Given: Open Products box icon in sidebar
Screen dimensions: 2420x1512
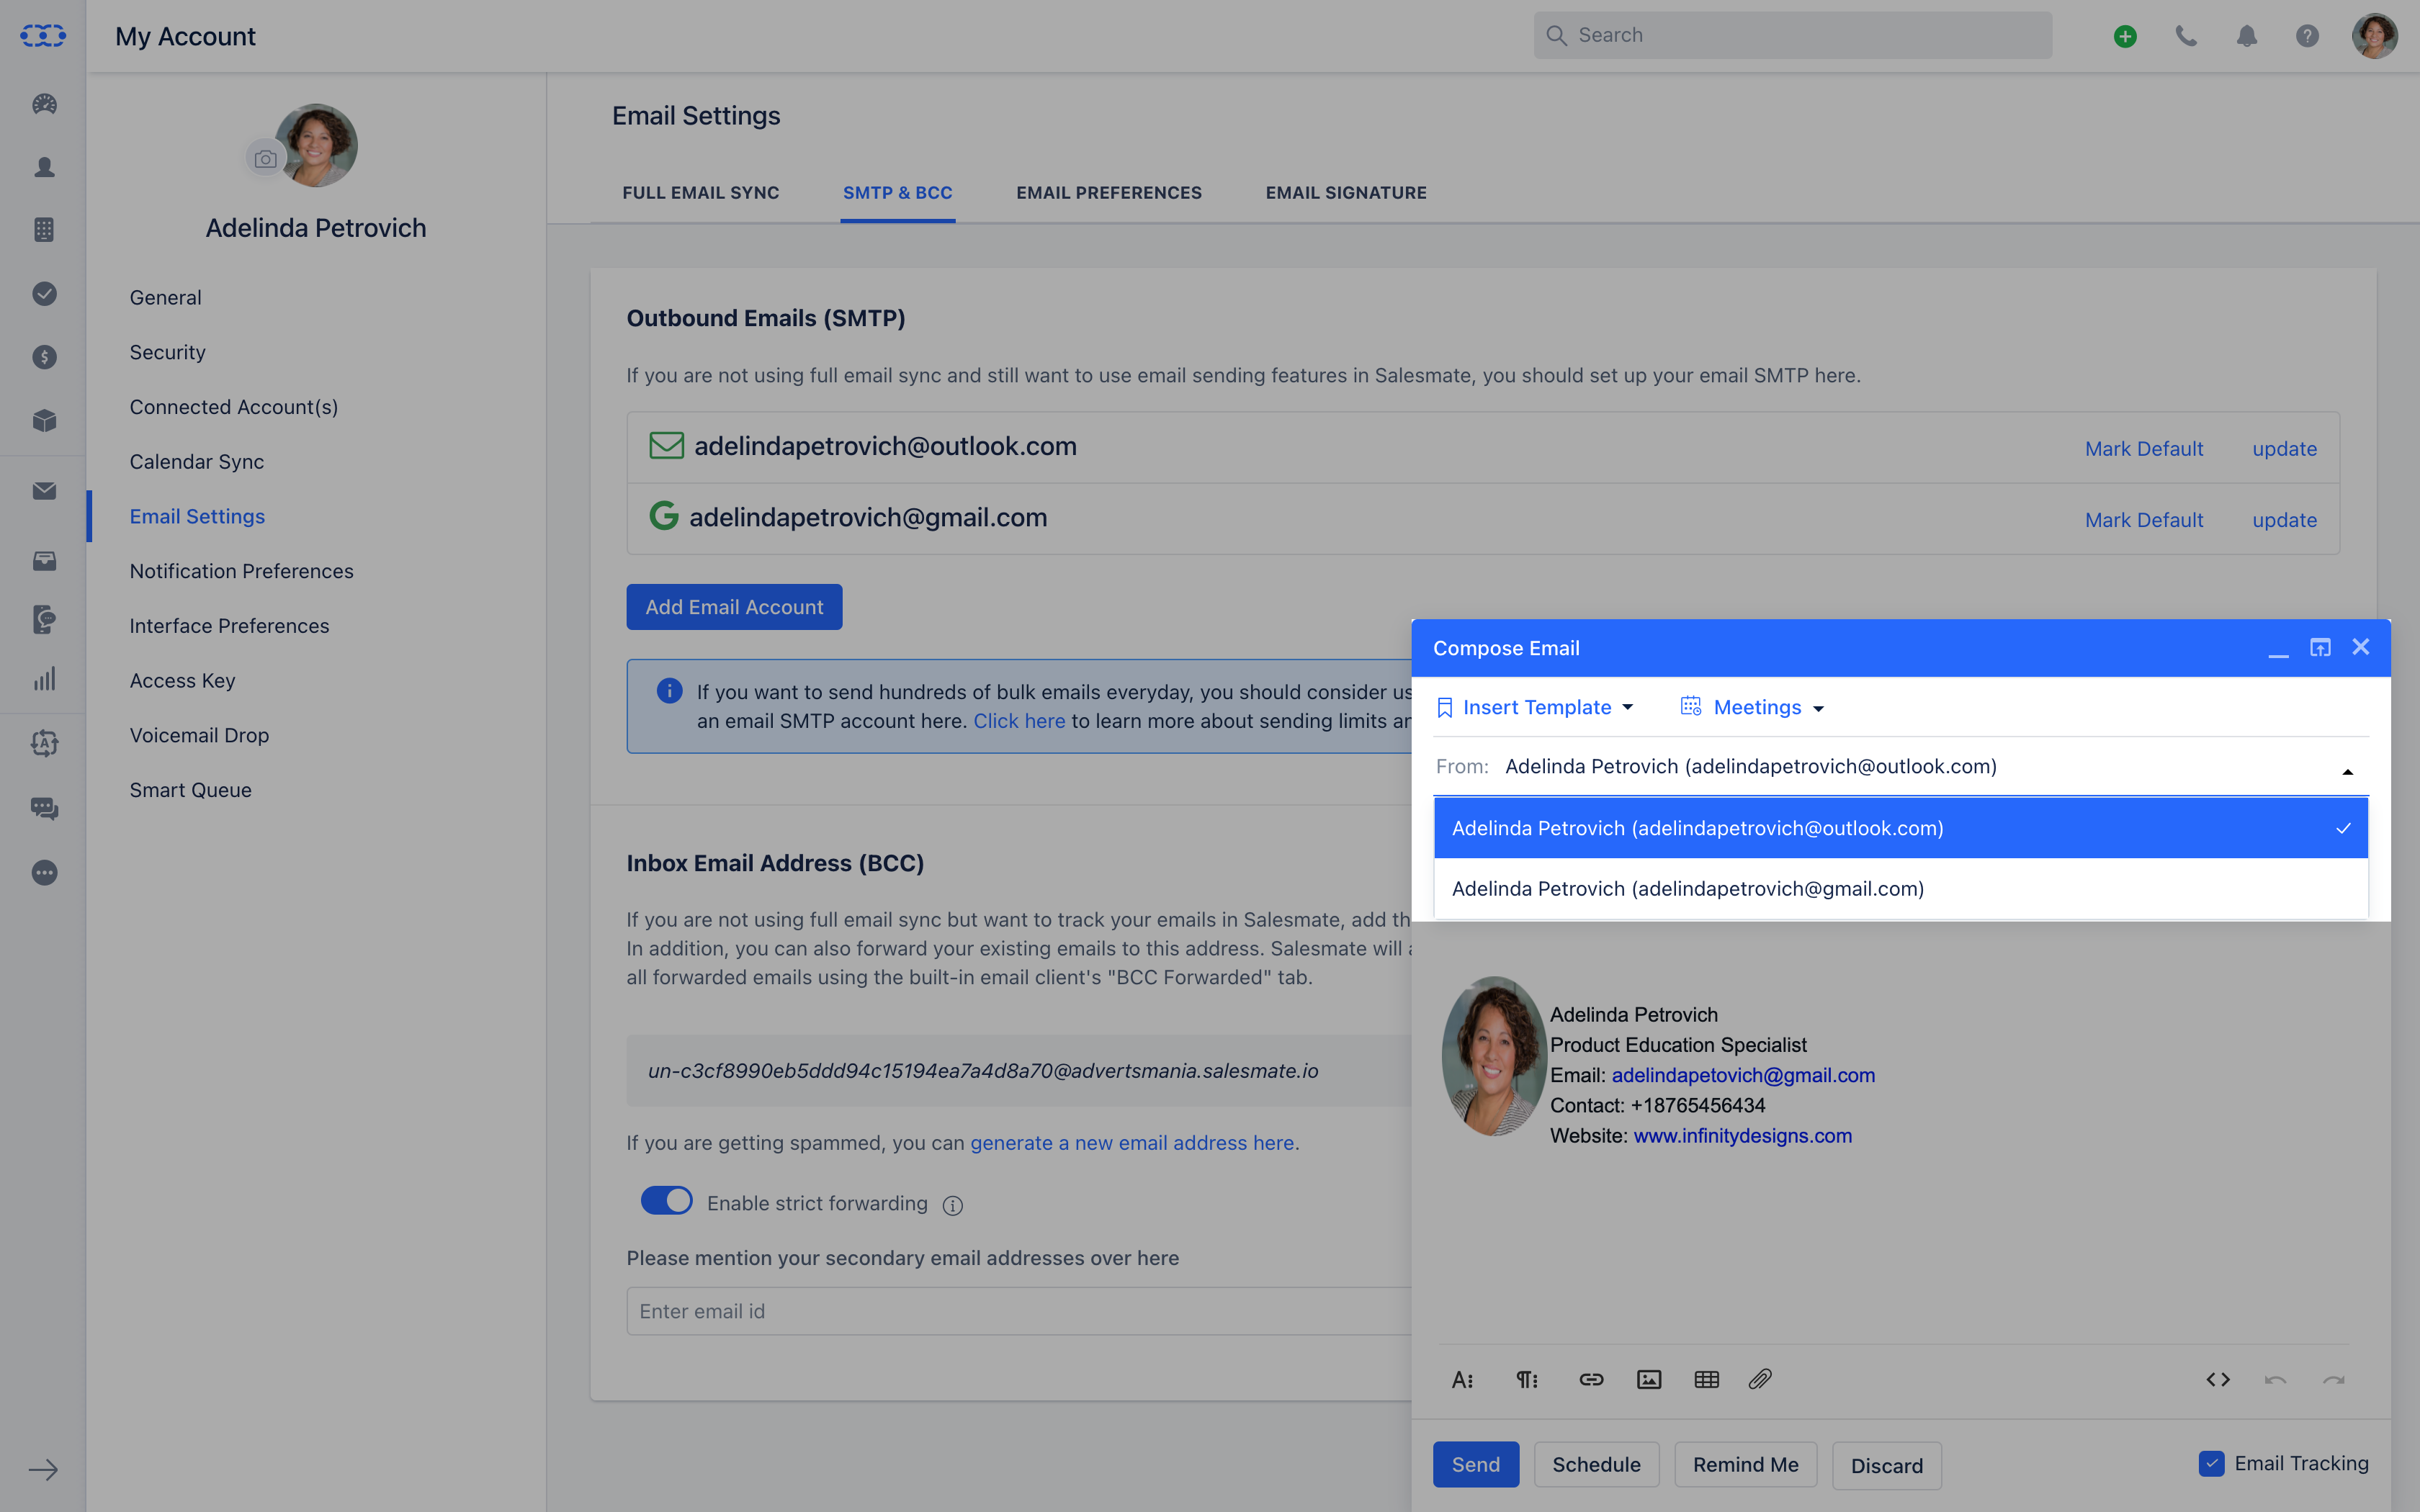Looking at the screenshot, I should 44,420.
